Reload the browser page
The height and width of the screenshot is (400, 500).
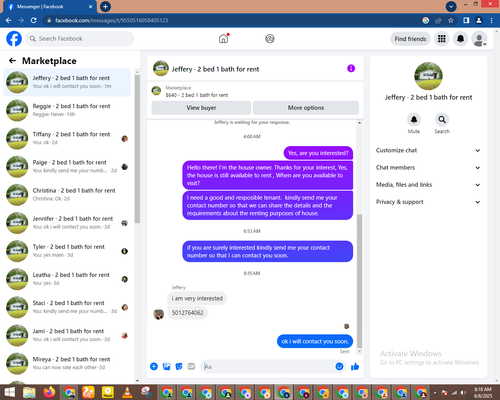point(33,20)
